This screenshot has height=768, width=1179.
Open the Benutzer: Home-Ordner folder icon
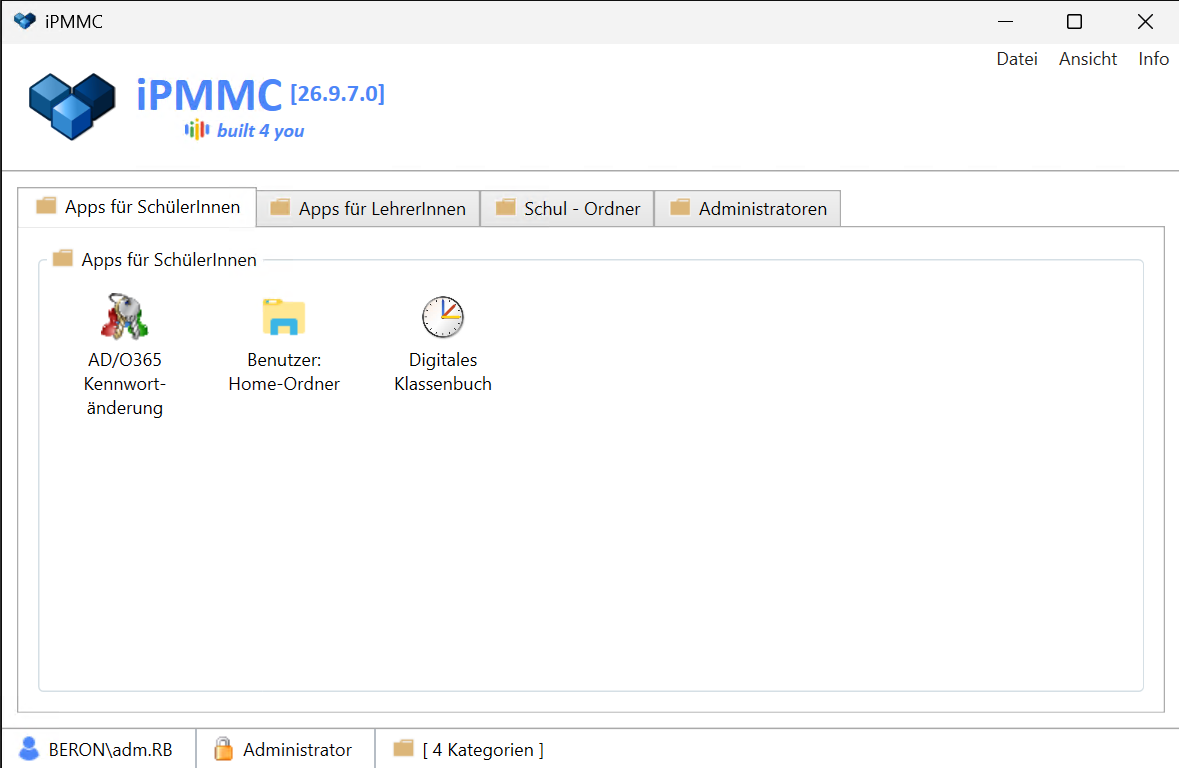[283, 317]
